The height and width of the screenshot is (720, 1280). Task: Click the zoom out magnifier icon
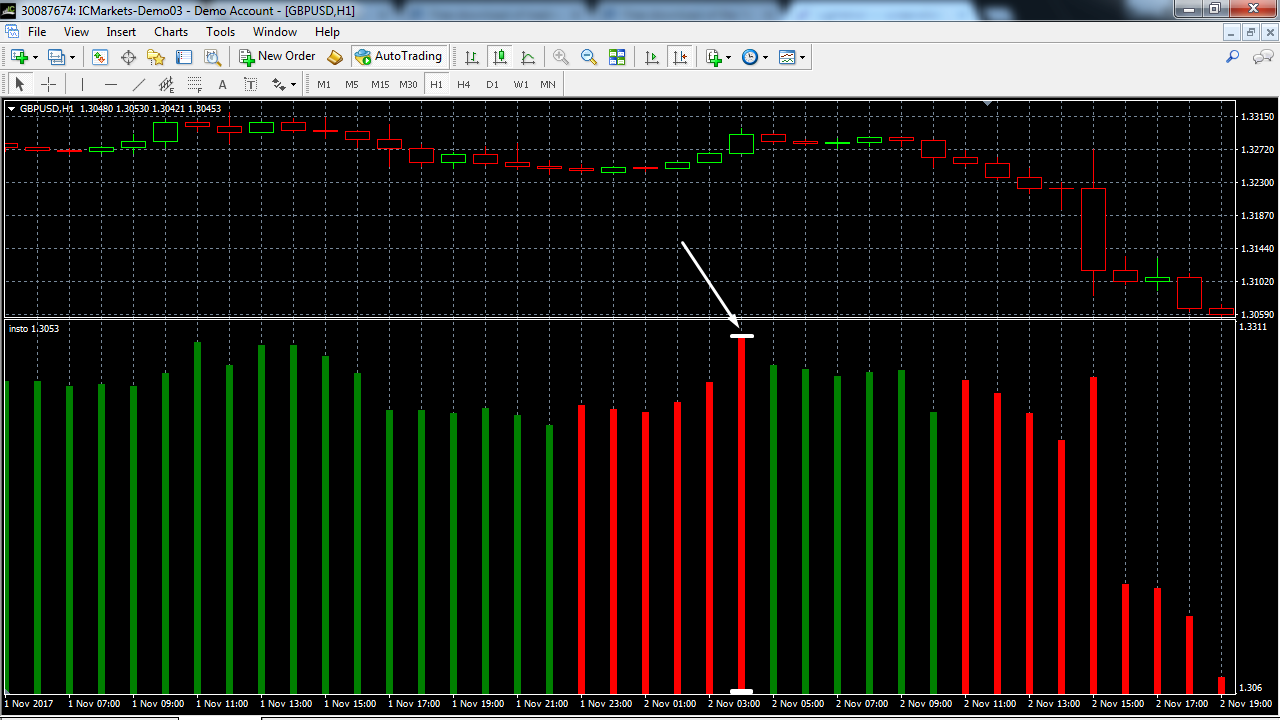click(589, 57)
